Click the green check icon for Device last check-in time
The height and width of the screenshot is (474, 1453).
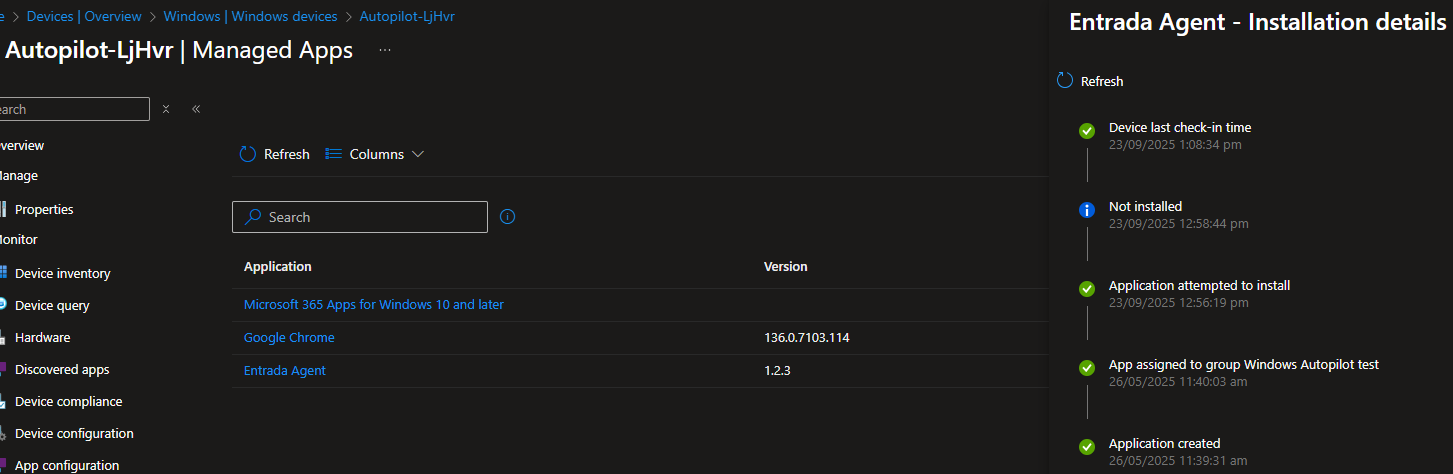point(1087,131)
